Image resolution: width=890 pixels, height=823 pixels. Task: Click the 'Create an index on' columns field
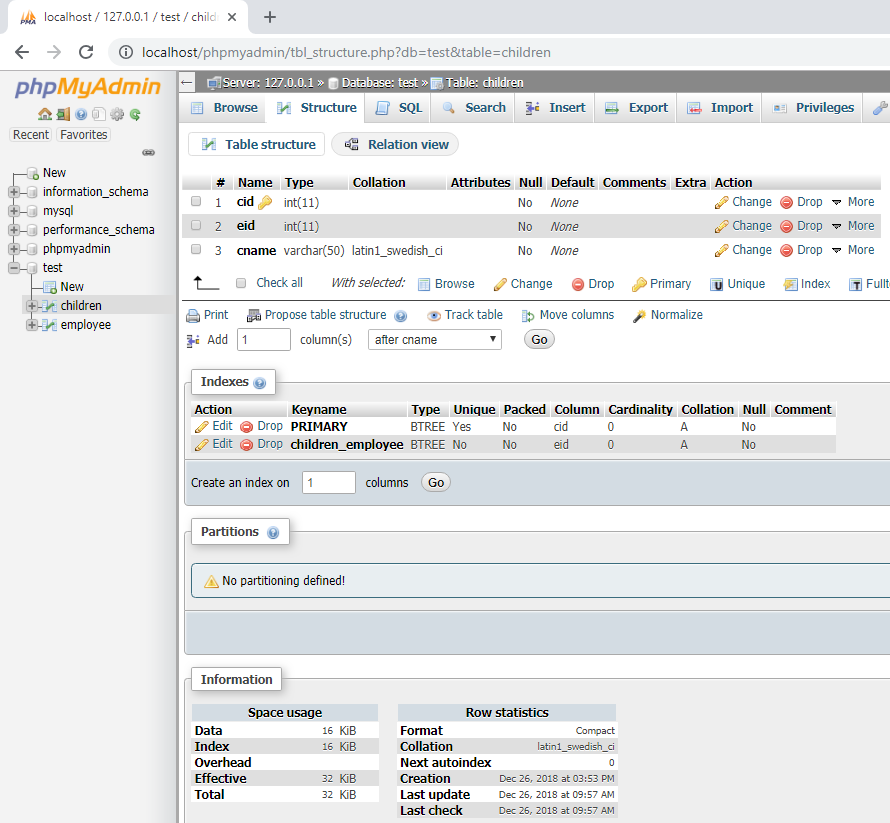(328, 483)
